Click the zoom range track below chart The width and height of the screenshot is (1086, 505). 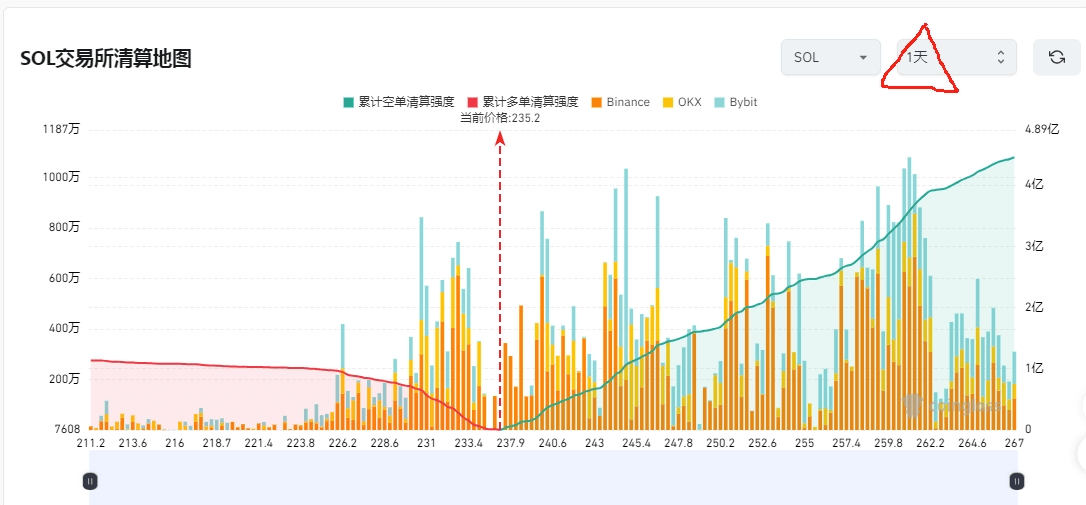pyautogui.click(x=550, y=478)
